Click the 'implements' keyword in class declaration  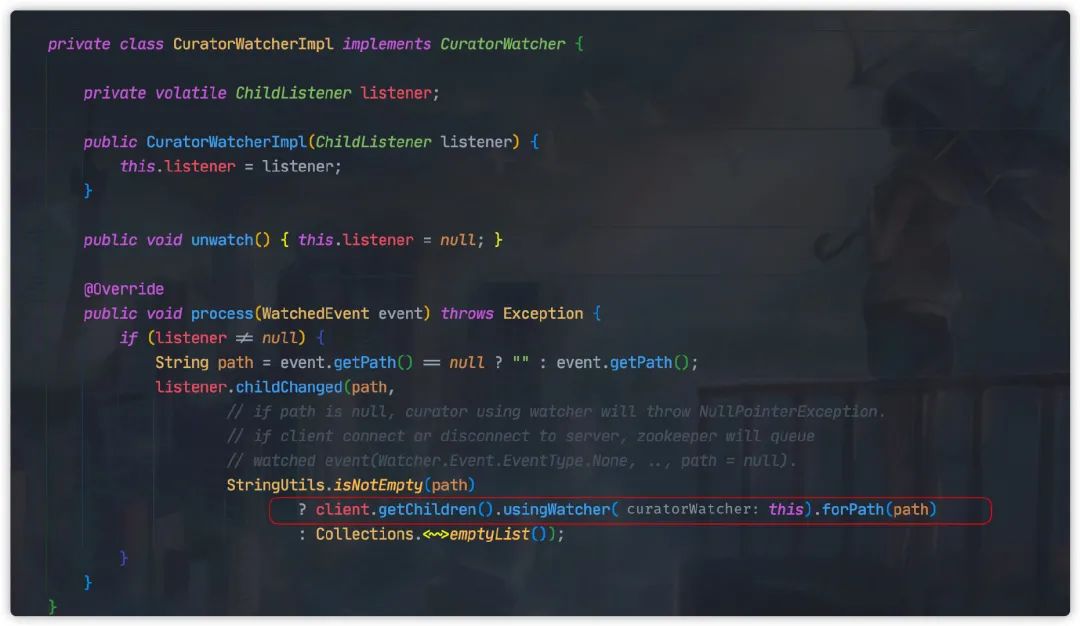[386, 44]
